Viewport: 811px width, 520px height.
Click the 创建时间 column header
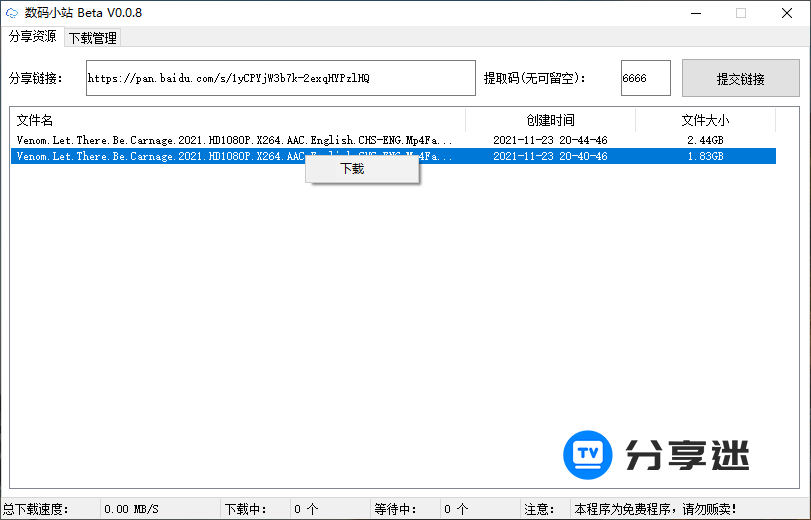(550, 120)
